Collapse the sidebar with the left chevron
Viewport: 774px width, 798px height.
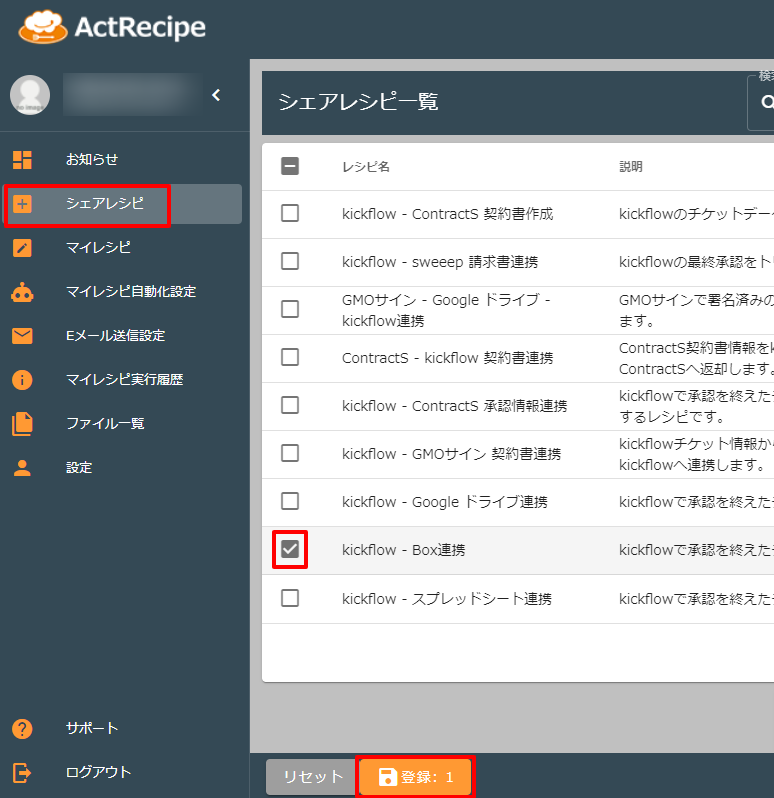[216, 95]
